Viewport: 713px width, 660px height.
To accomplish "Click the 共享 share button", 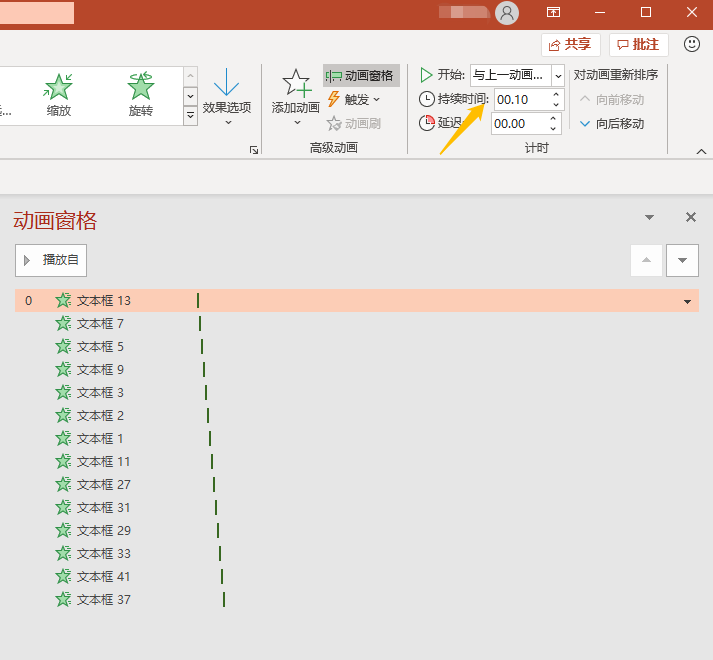I will 571,45.
